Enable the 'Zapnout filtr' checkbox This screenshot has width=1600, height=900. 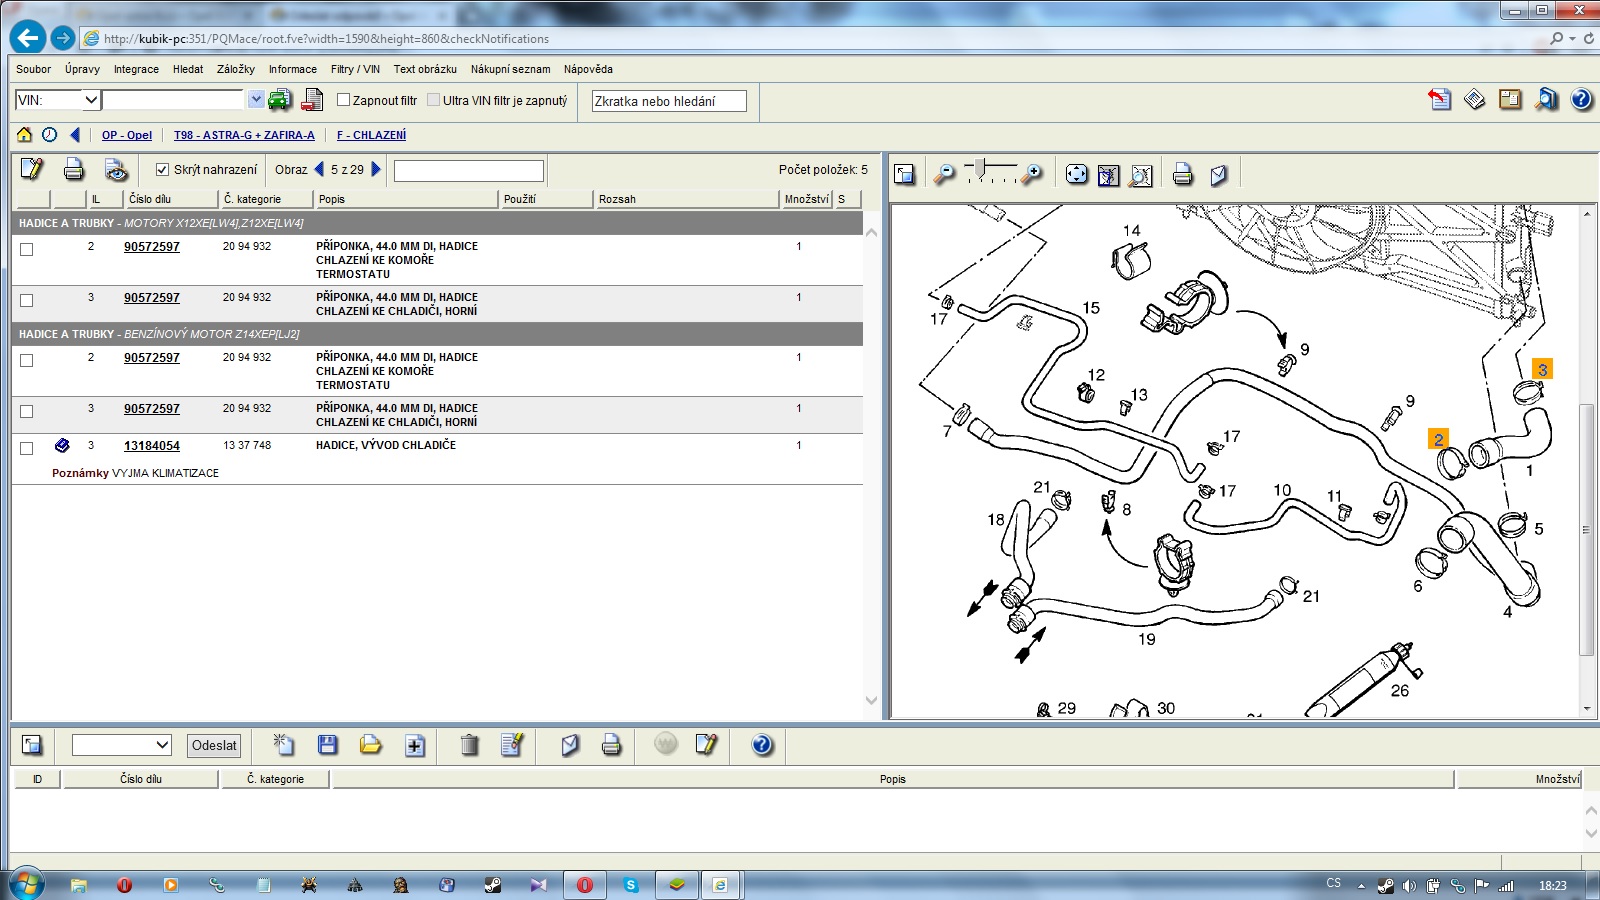click(343, 100)
